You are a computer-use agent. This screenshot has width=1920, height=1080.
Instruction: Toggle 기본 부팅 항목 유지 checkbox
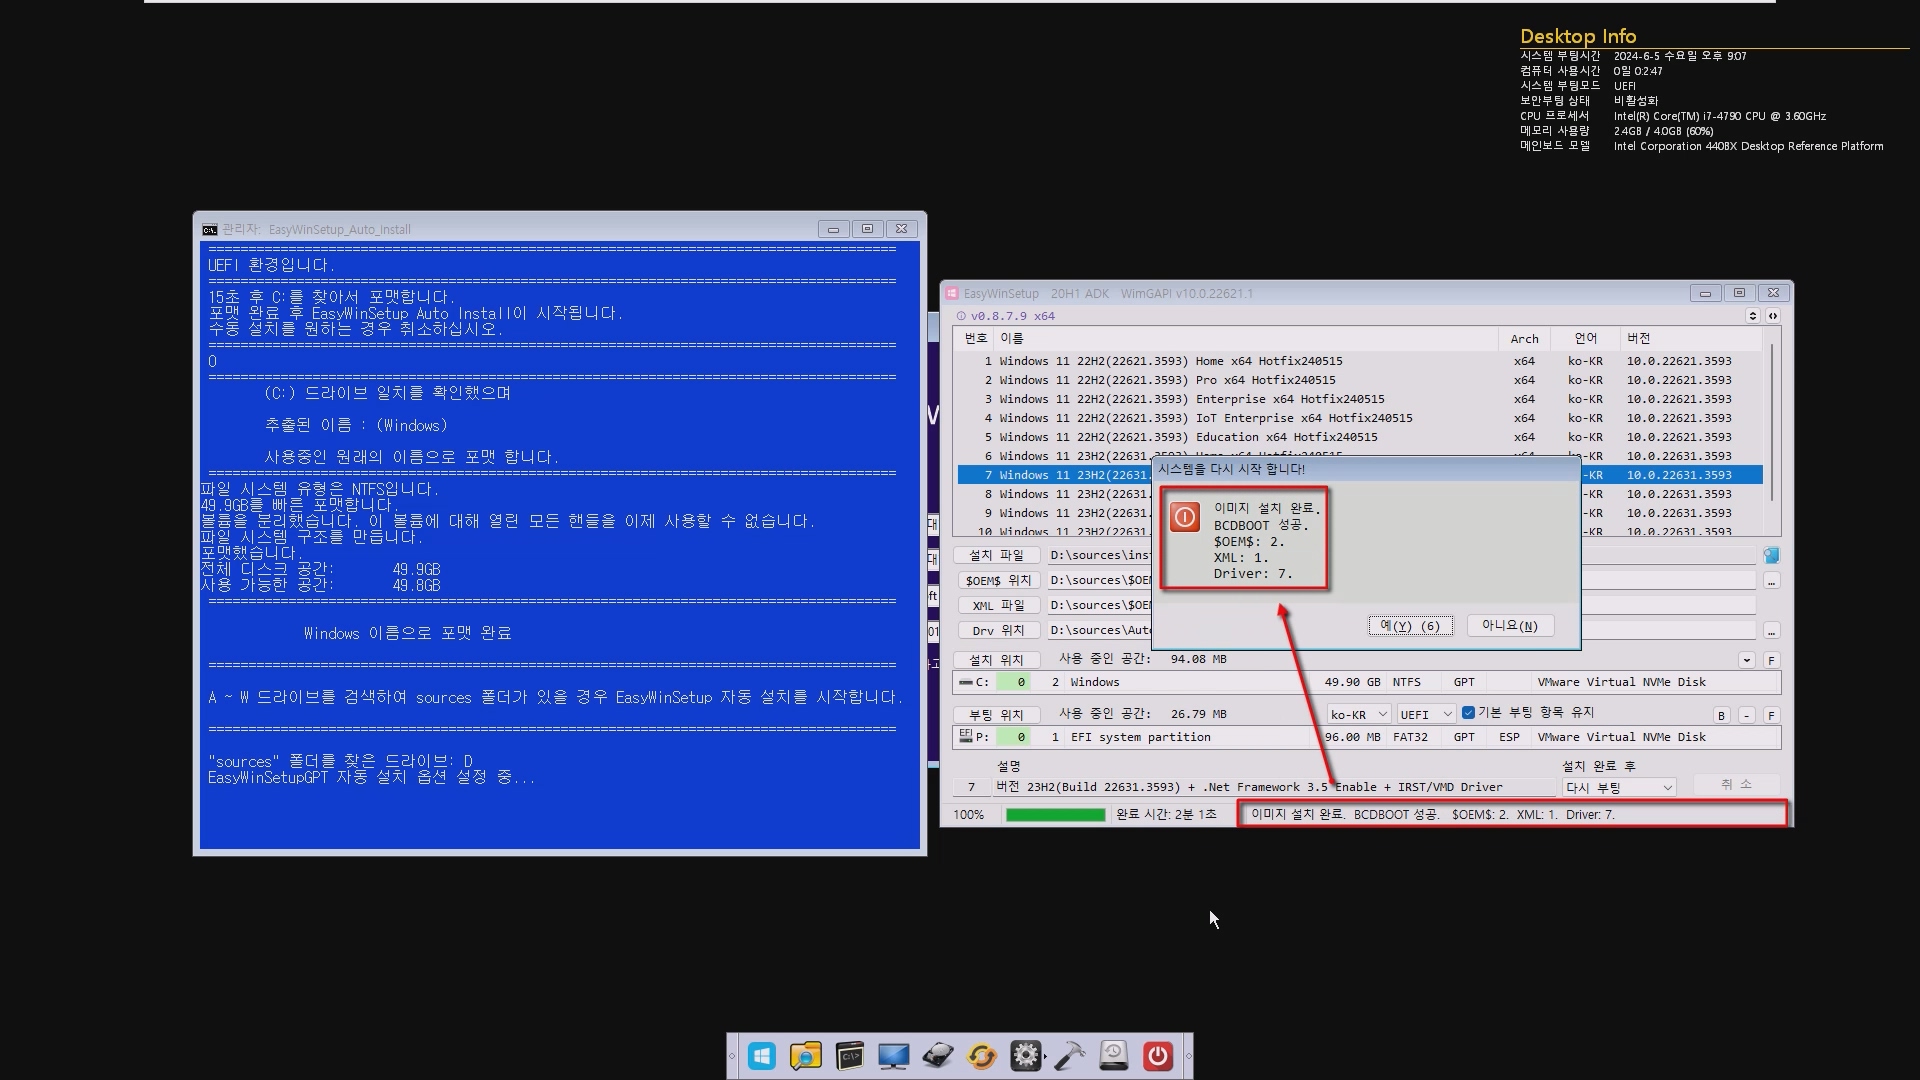pyautogui.click(x=1468, y=713)
